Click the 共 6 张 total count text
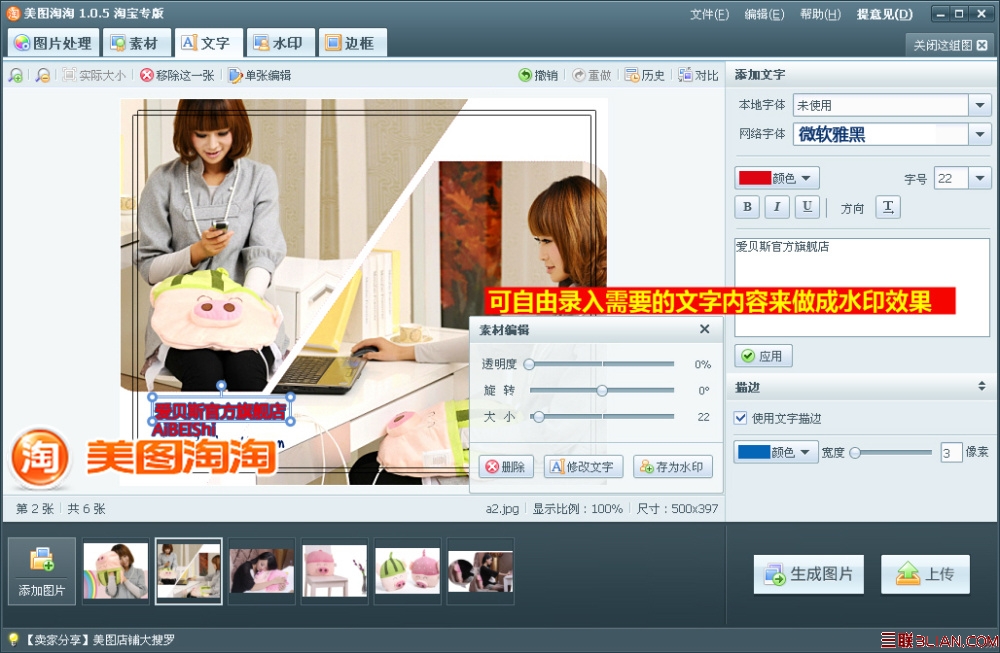This screenshot has height=653, width=1000. tap(86, 509)
